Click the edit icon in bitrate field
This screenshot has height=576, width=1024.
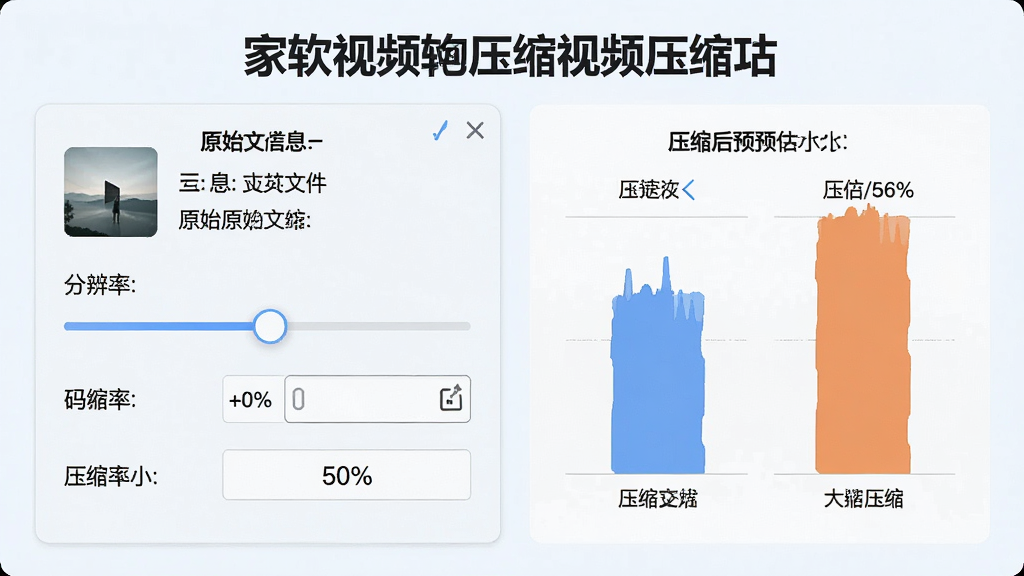(x=451, y=398)
